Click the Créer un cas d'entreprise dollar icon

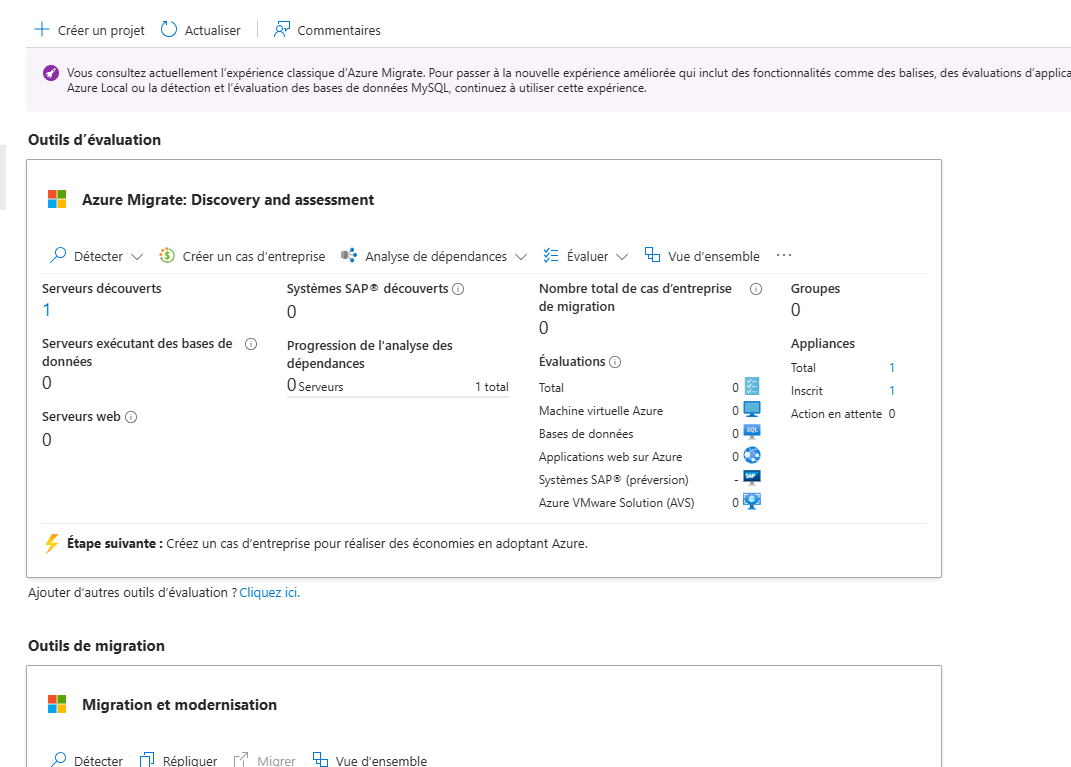pos(167,255)
